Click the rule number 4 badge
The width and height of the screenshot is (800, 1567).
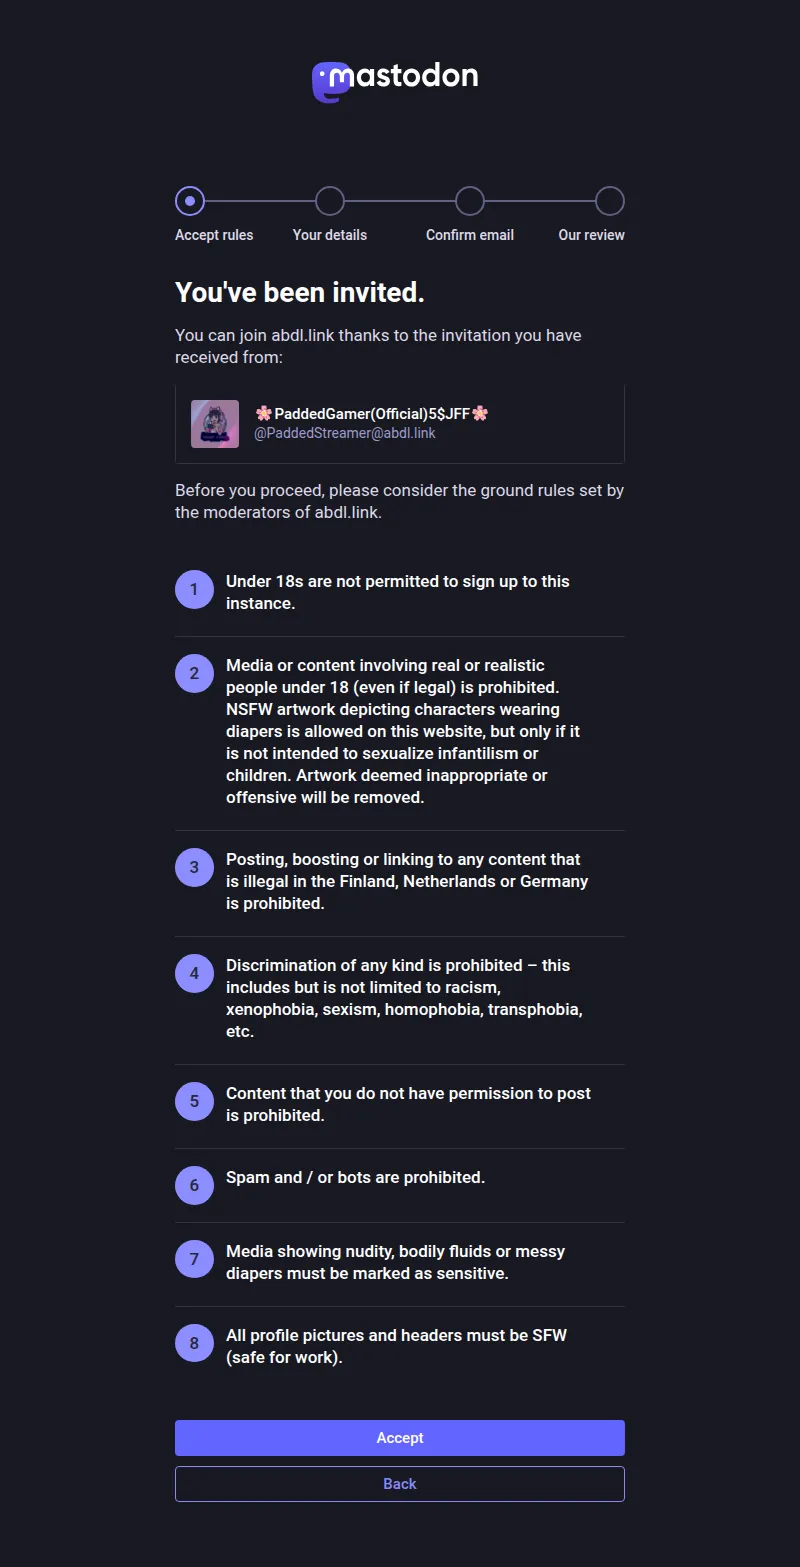[x=194, y=974]
